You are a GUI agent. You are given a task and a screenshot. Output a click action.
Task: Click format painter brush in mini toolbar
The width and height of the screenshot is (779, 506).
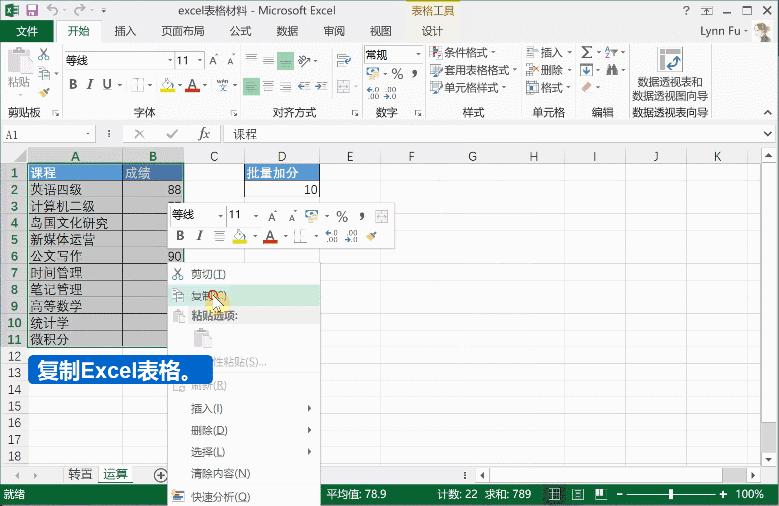pyautogui.click(x=371, y=236)
